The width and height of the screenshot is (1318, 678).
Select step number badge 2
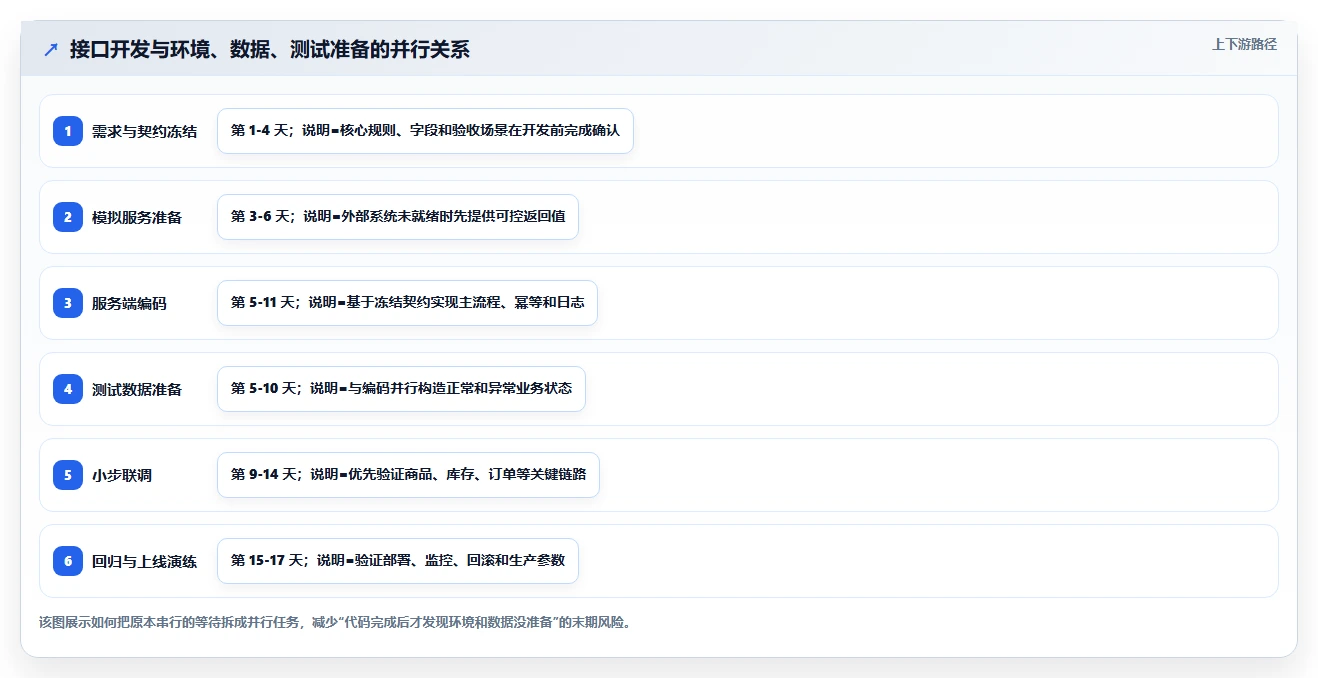click(x=68, y=217)
